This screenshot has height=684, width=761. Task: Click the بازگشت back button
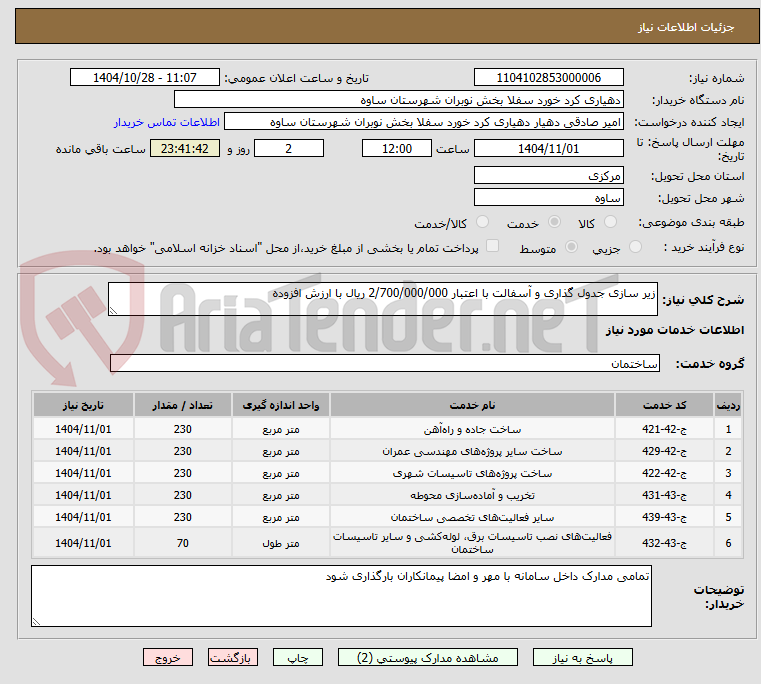coord(232,658)
